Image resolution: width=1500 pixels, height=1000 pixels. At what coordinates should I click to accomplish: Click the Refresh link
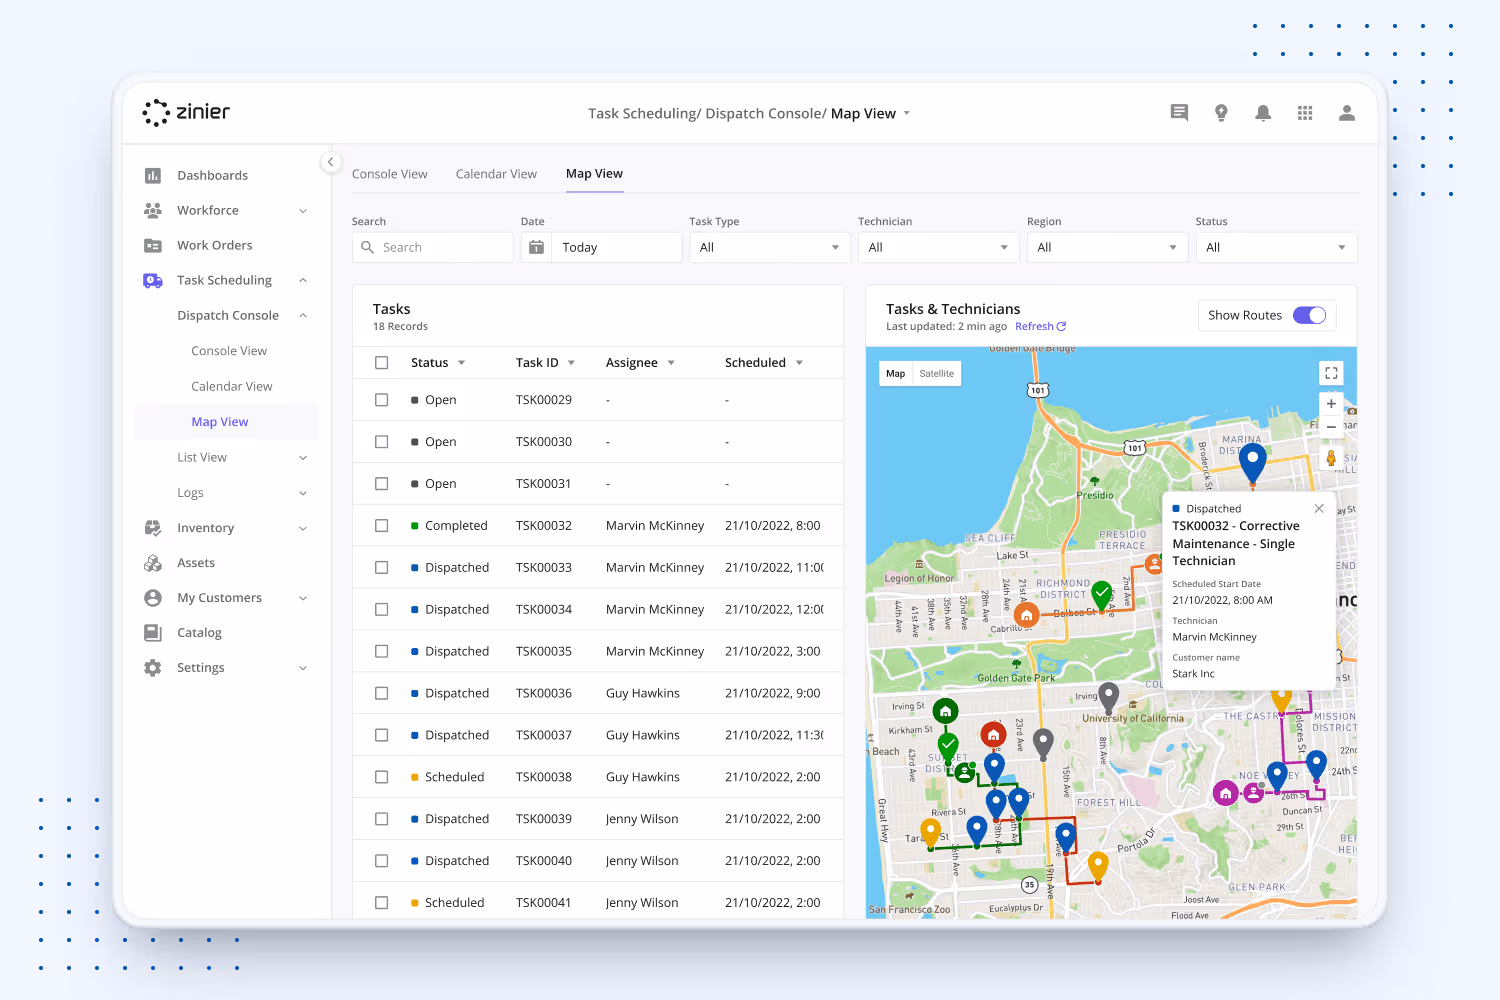(x=1040, y=327)
